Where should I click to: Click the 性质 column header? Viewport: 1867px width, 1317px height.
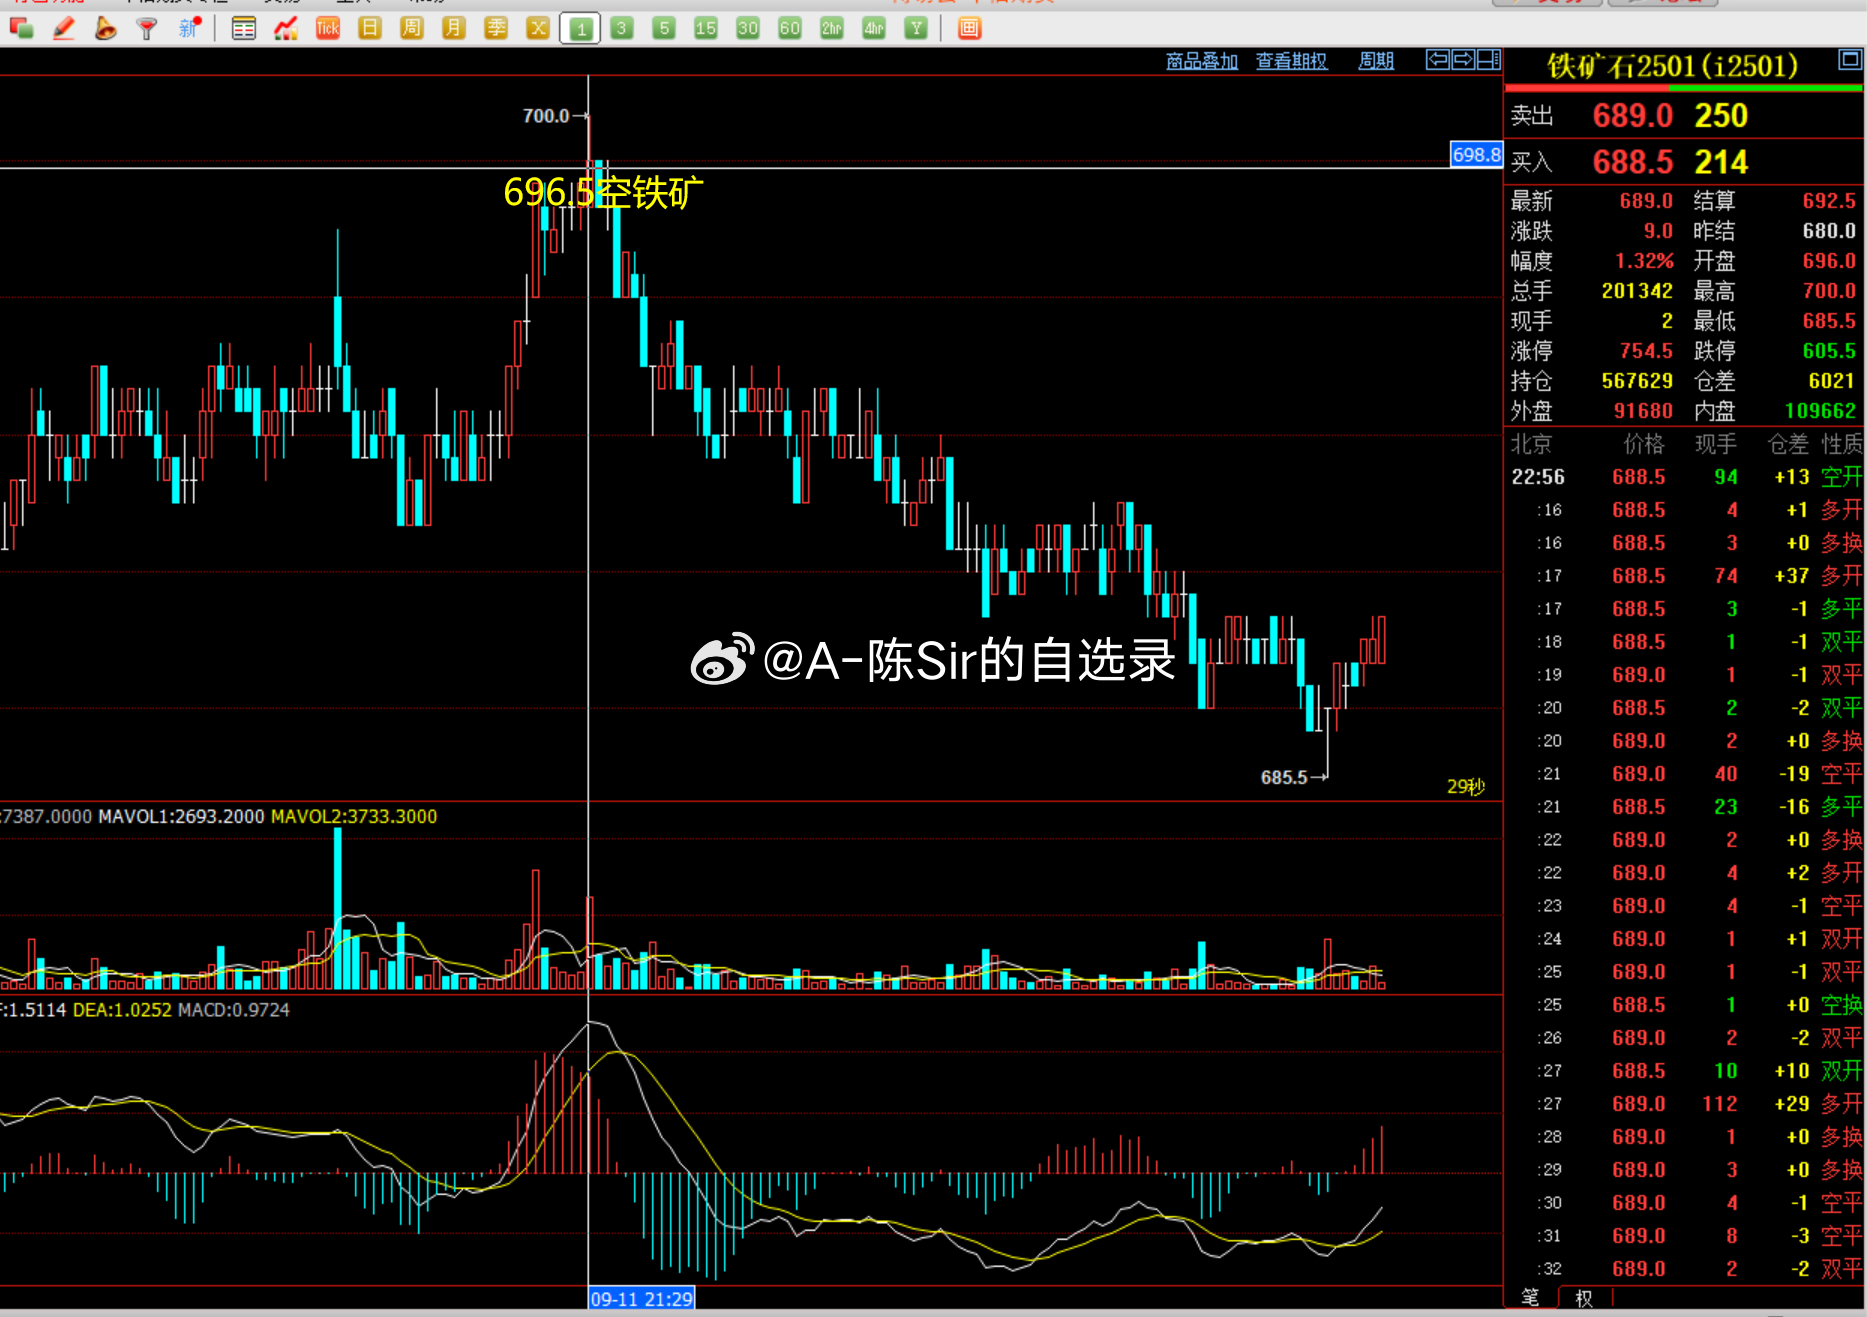click(1842, 444)
